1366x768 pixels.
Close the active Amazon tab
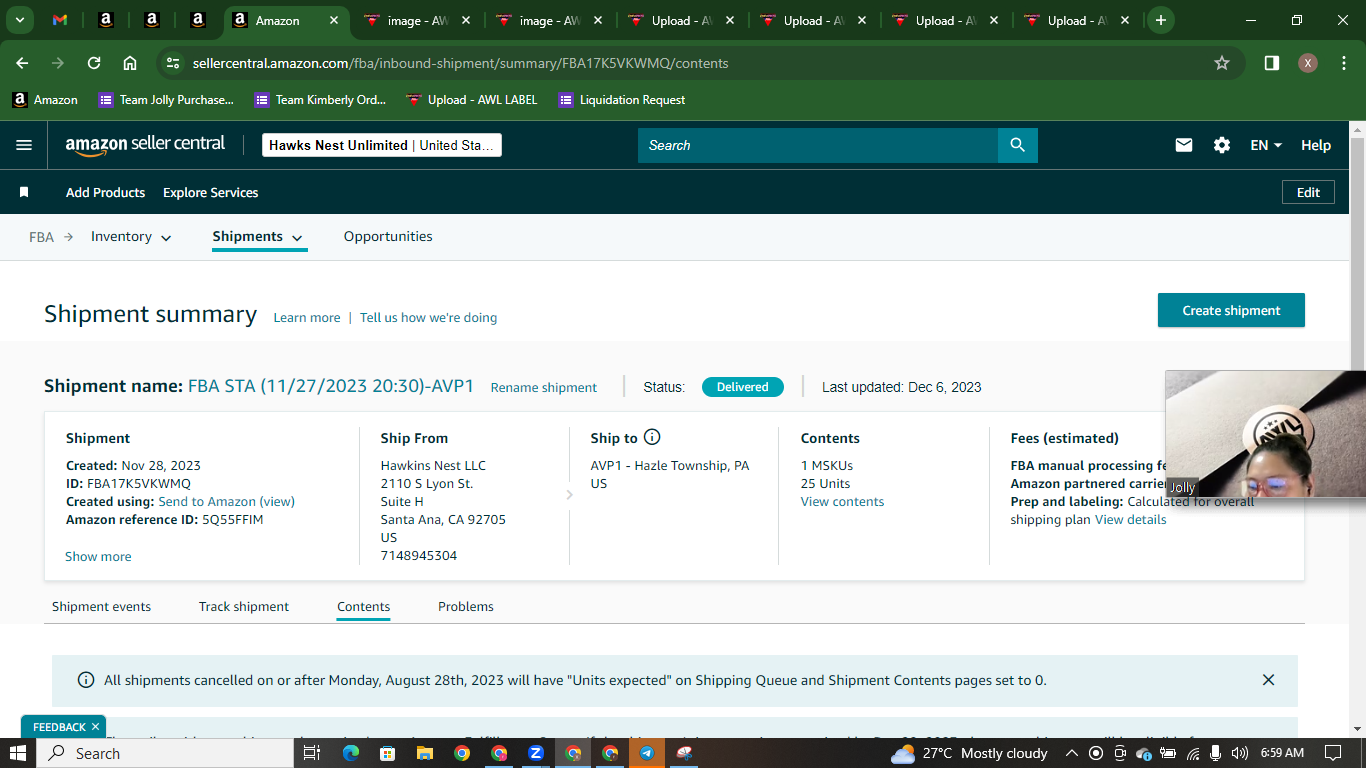(x=333, y=20)
